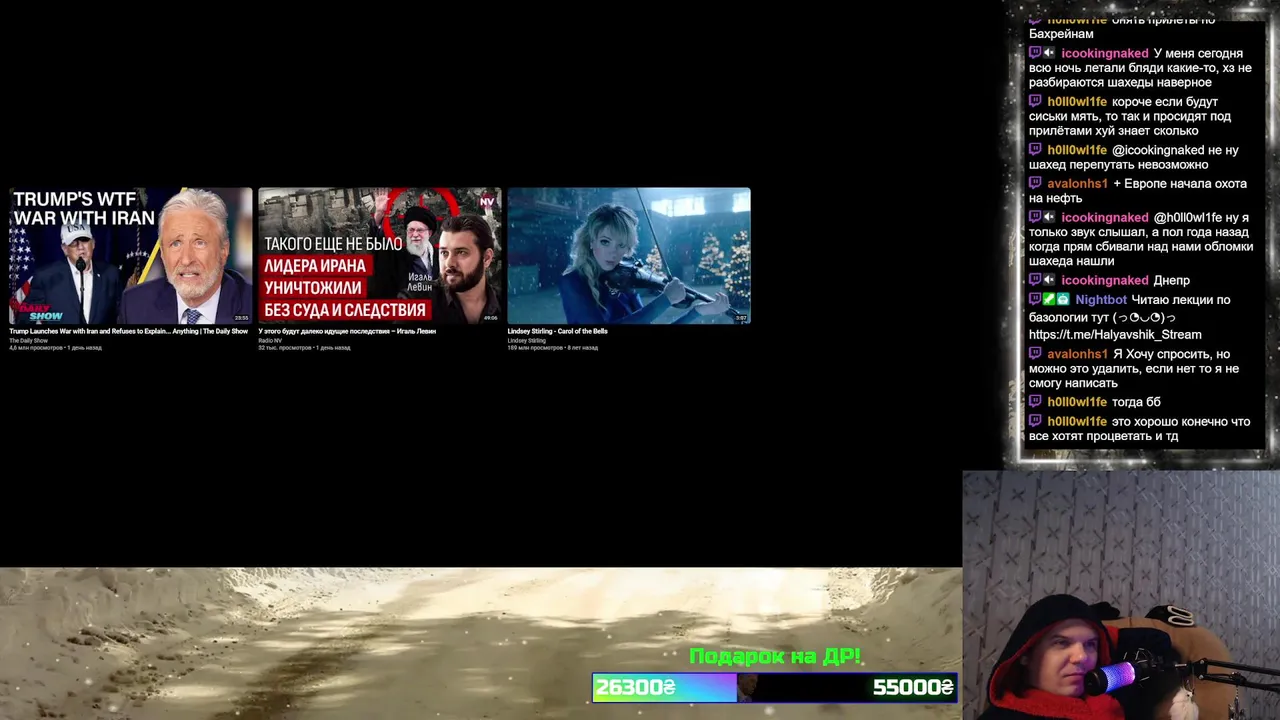Open the https://t.me/Halyavshik_Stream link
Screen dimensions: 1280x720
point(1115,334)
